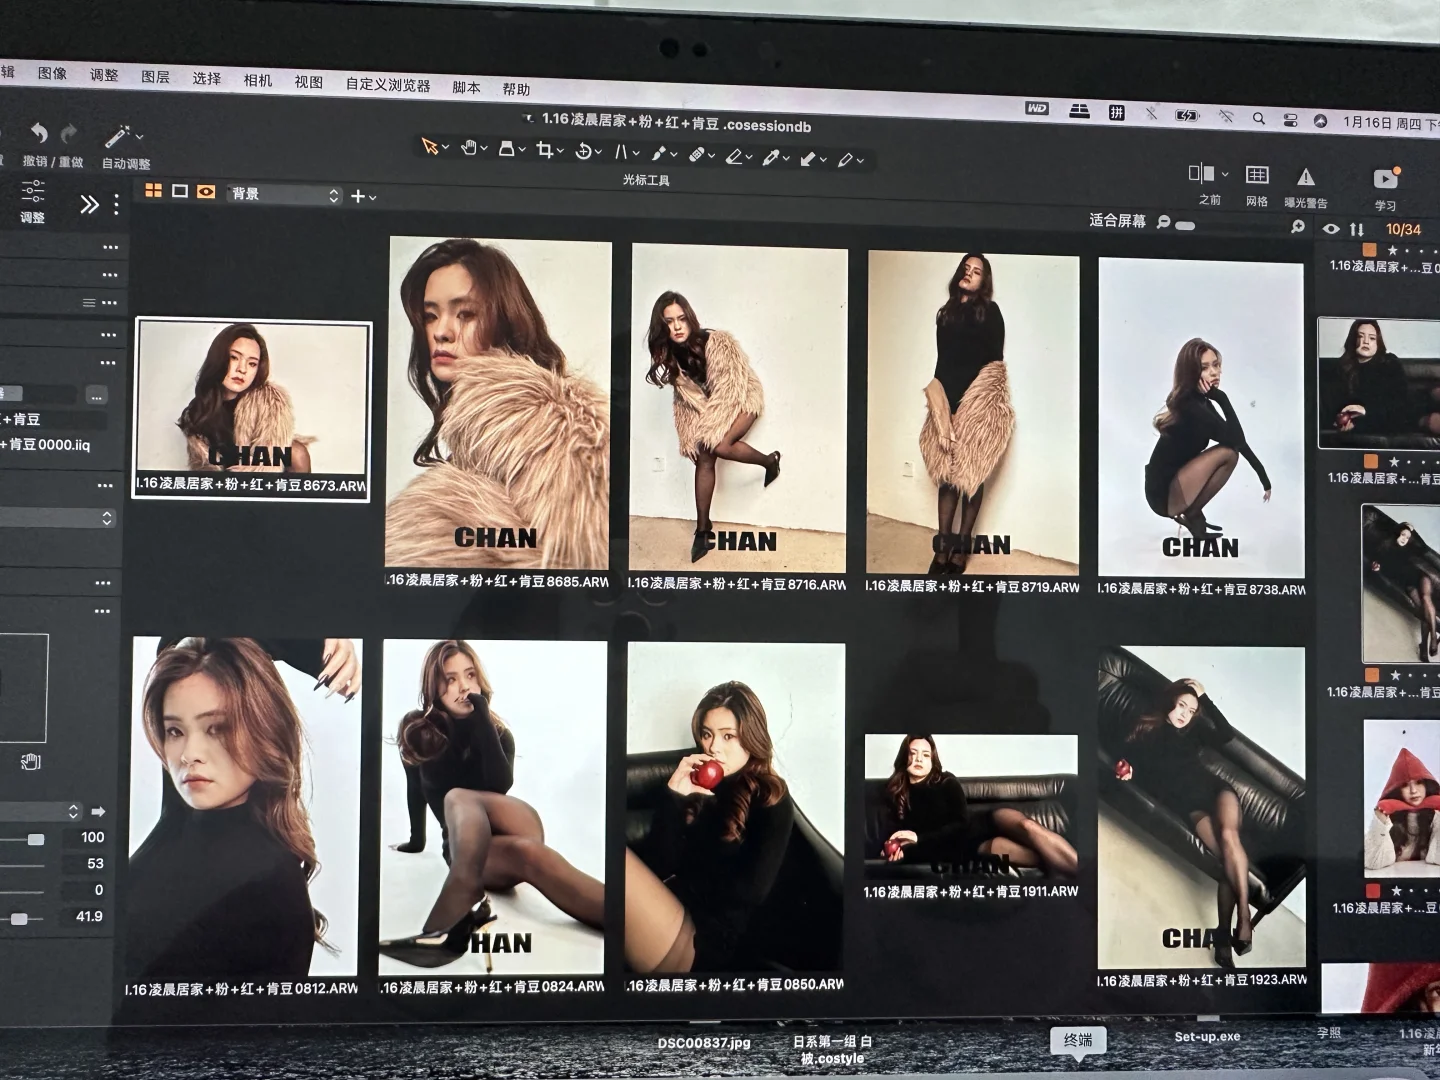1440x1080 pixels.
Task: Click the Redo arrow
Action: tap(70, 133)
